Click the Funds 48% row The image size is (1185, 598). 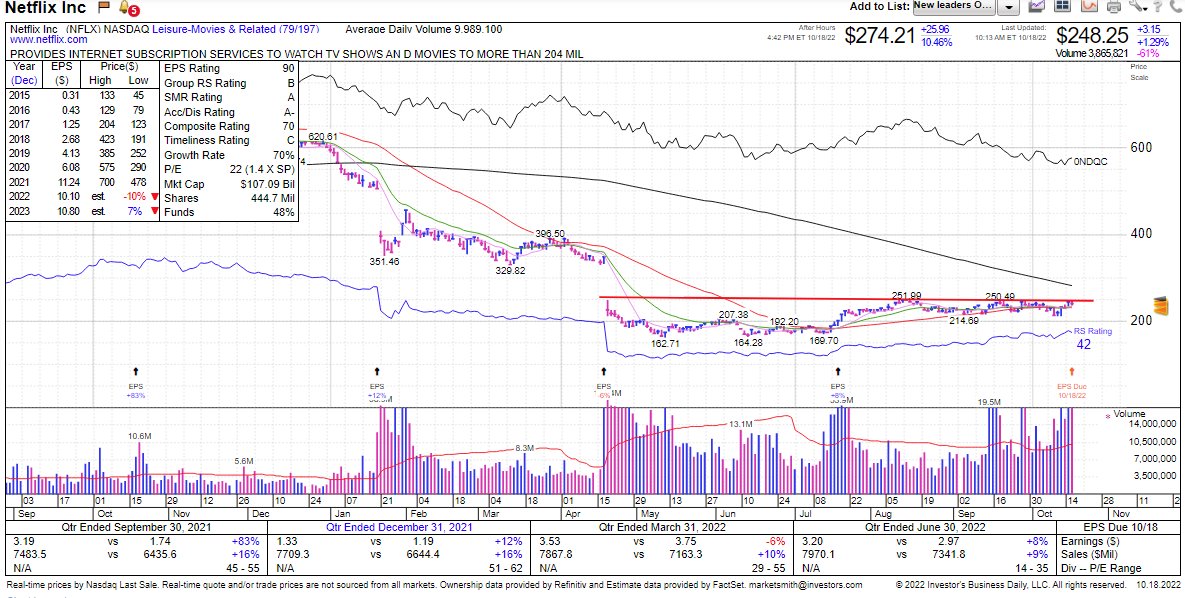pos(229,212)
